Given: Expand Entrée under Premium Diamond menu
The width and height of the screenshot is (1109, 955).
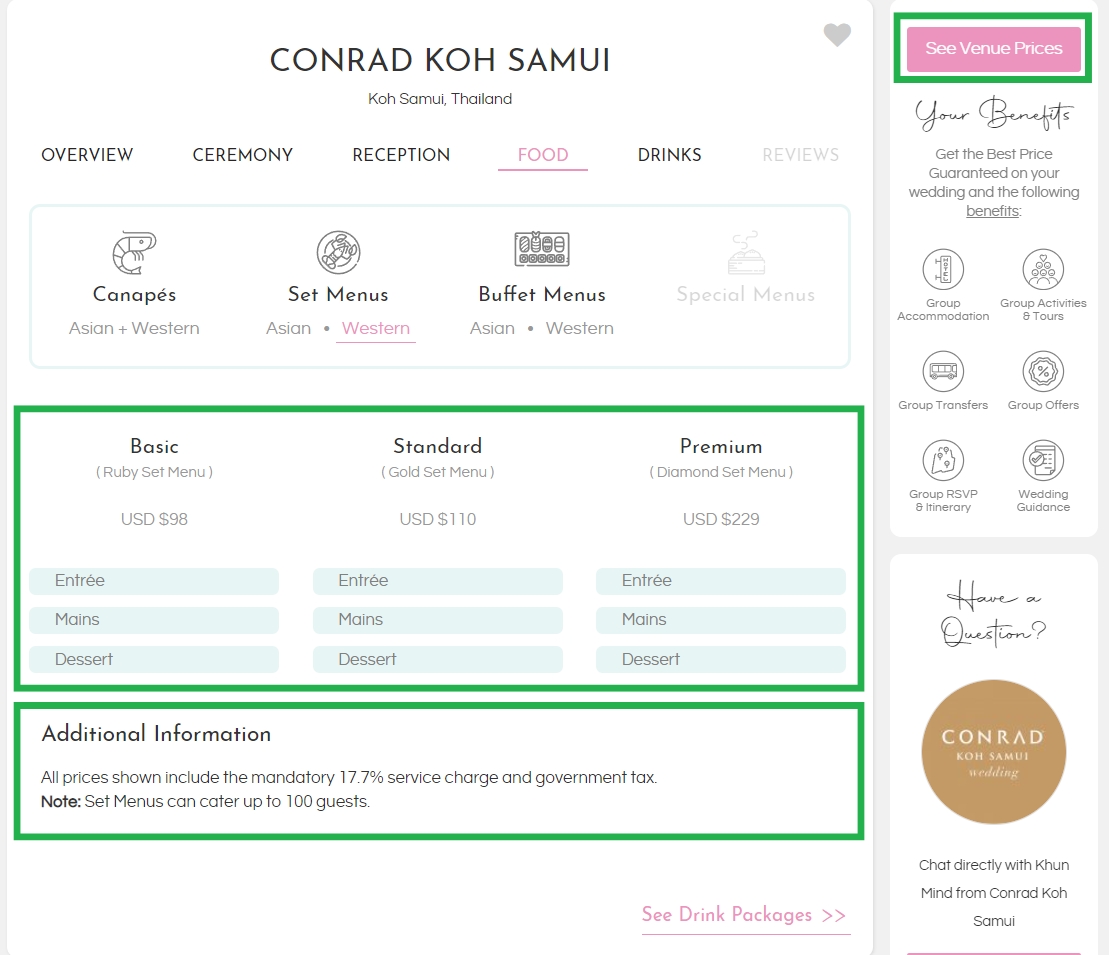Looking at the screenshot, I should tap(721, 581).
